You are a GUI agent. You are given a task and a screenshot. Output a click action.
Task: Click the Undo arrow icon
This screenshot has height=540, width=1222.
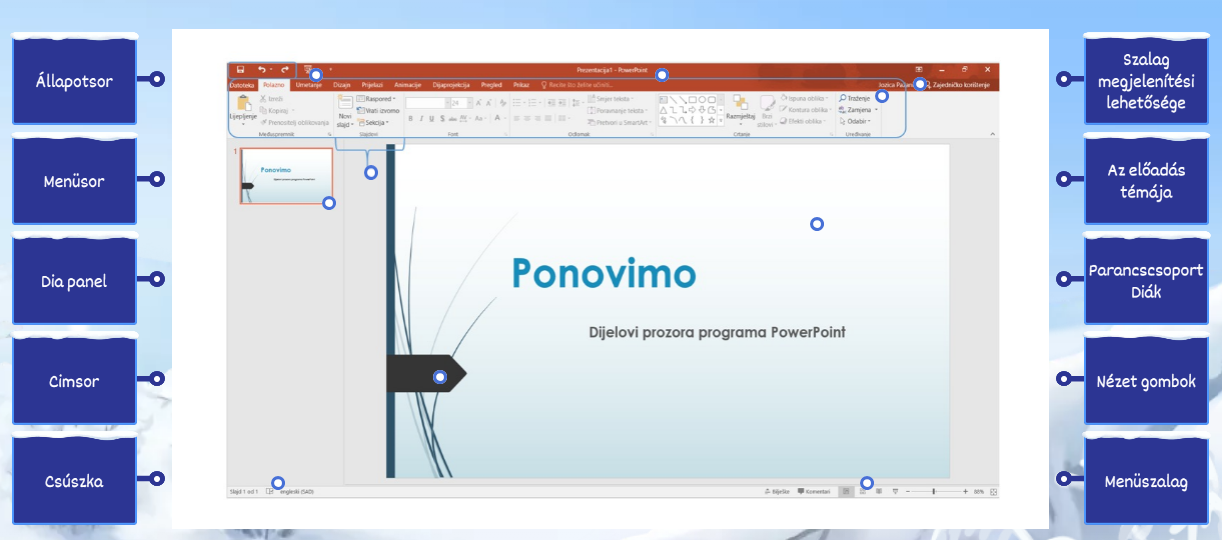[262, 70]
